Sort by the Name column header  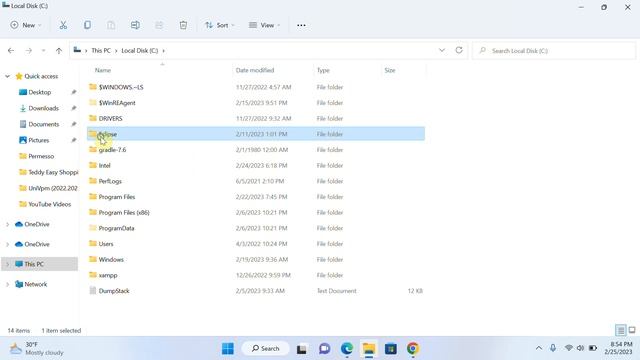102,70
